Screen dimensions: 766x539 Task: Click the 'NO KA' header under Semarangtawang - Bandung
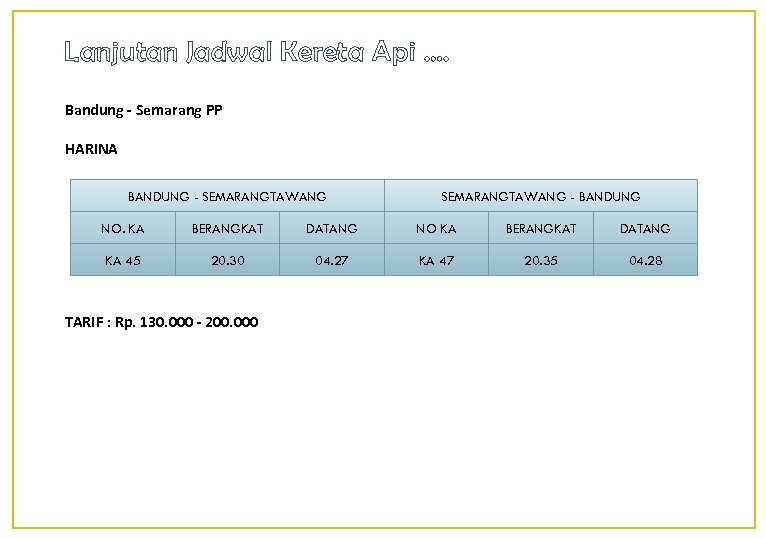[x=436, y=228]
